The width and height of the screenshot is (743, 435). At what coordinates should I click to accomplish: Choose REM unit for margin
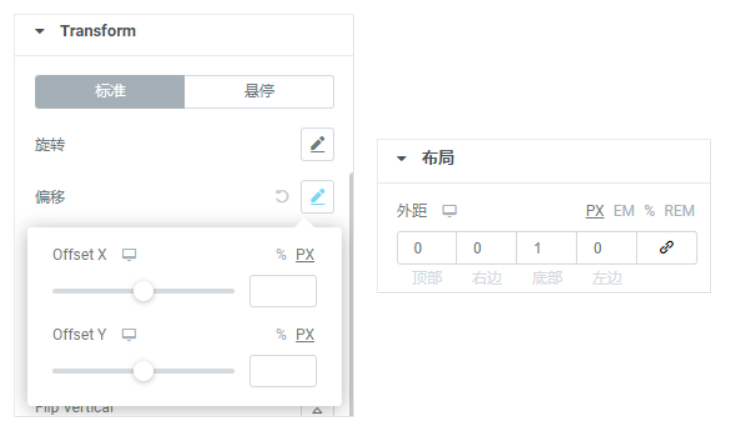(679, 211)
